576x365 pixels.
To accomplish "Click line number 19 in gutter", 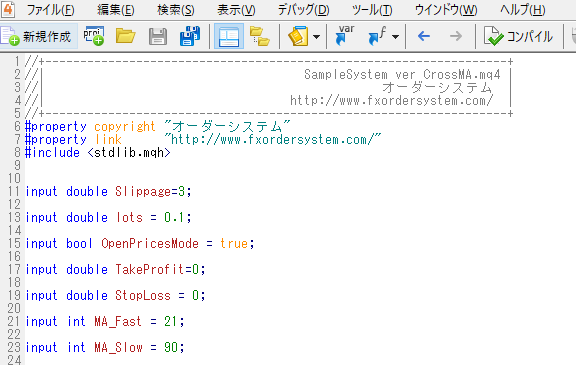I will pyautogui.click(x=14, y=296).
